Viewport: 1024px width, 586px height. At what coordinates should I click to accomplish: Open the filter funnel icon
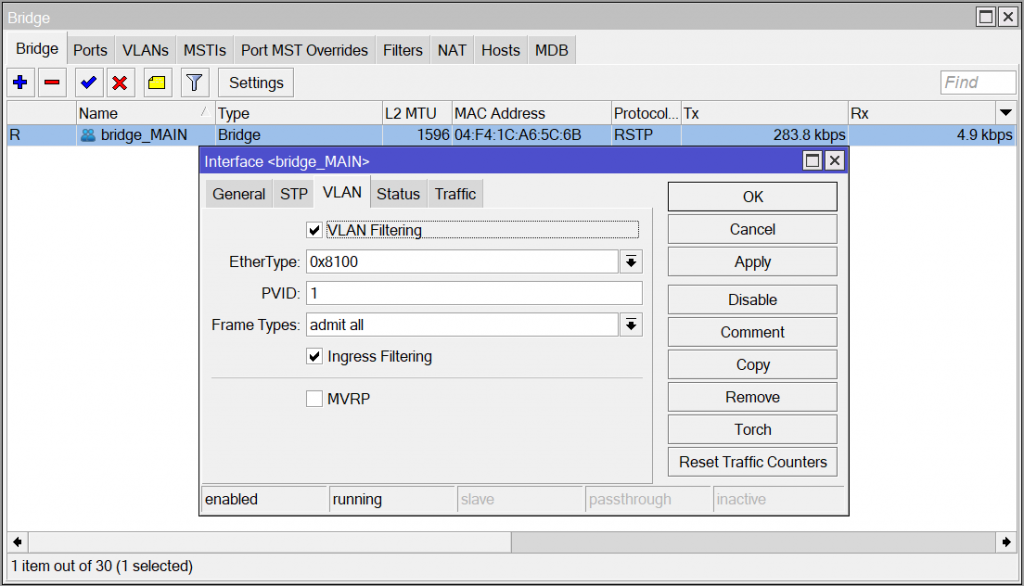[x=194, y=82]
